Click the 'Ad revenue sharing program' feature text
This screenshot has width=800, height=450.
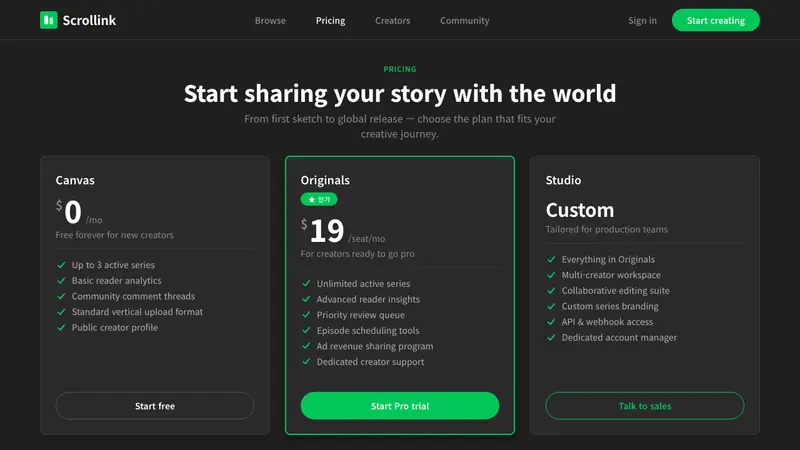(375, 346)
